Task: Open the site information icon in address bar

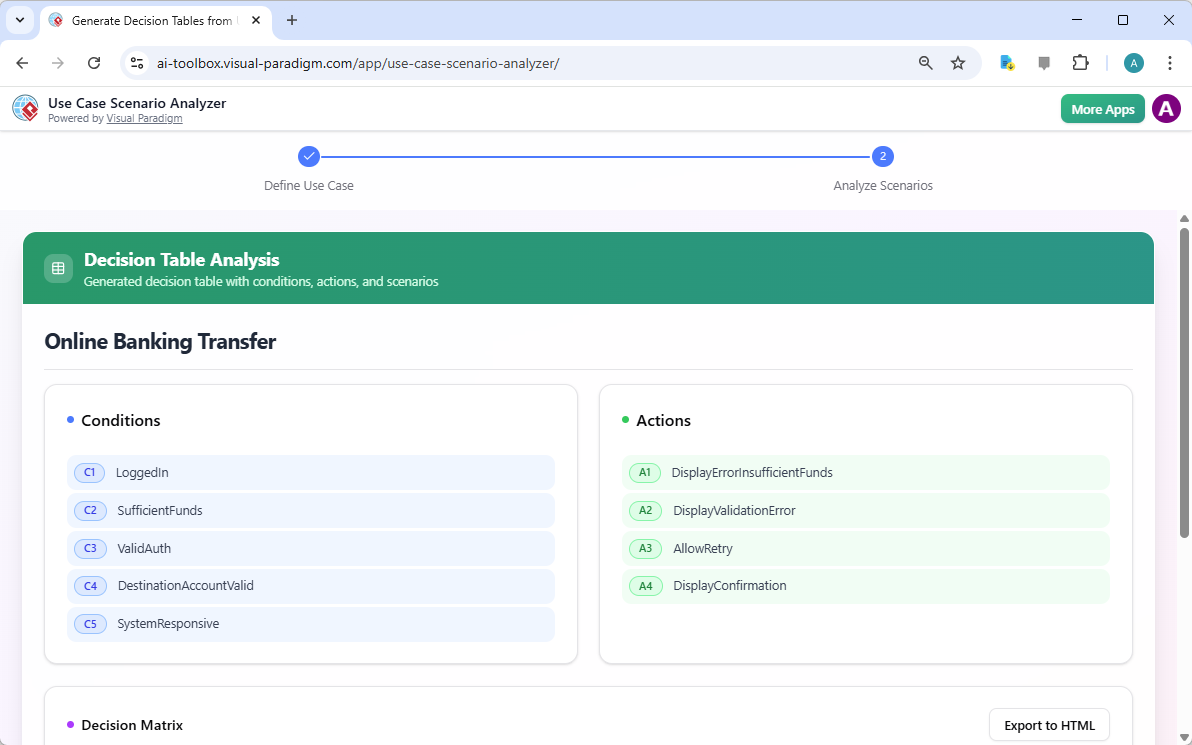Action: [x=136, y=62]
